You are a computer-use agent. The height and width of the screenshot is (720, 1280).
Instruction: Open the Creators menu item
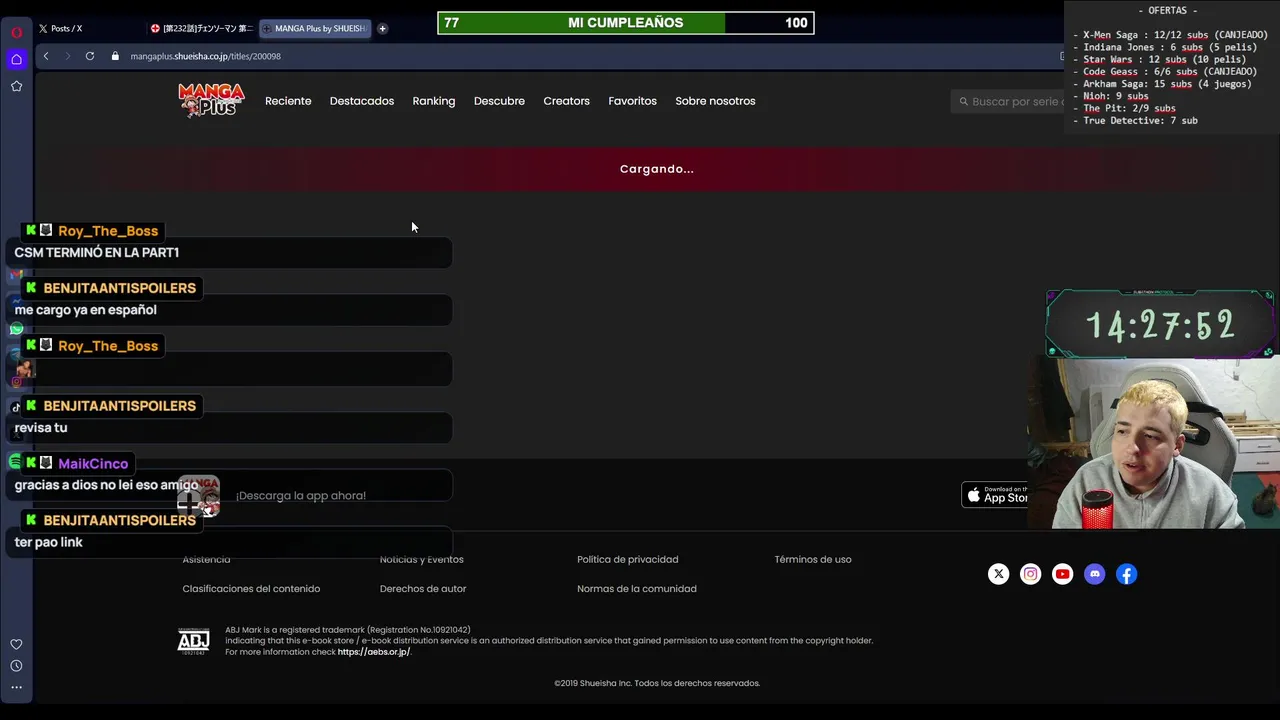pos(566,101)
